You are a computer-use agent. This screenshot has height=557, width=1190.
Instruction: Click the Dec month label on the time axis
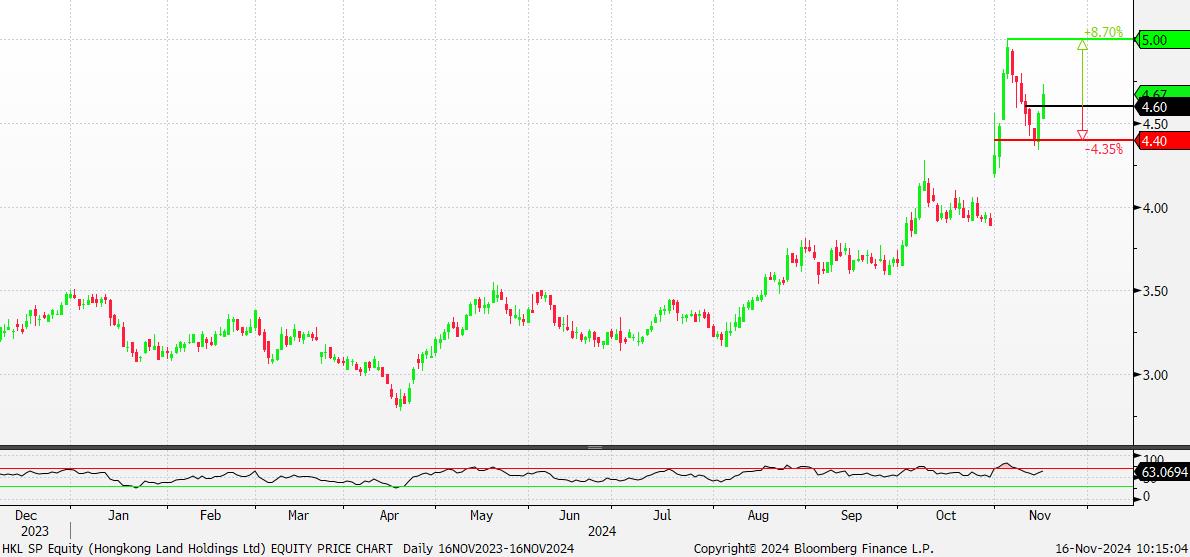(25, 516)
